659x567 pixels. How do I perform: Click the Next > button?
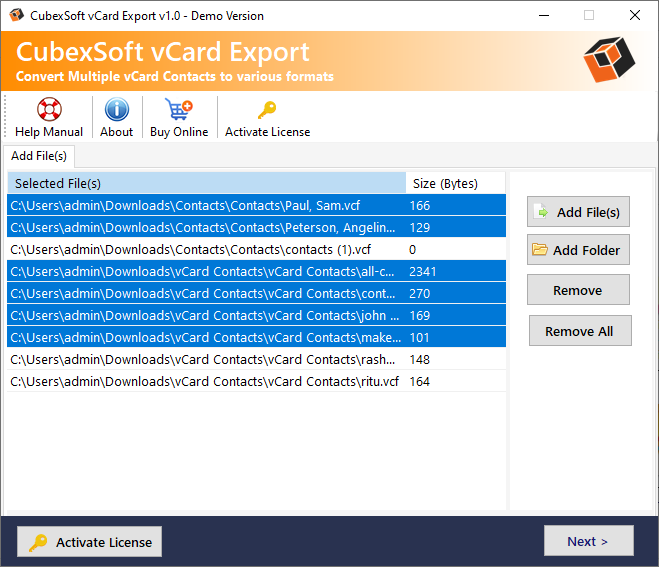point(588,541)
